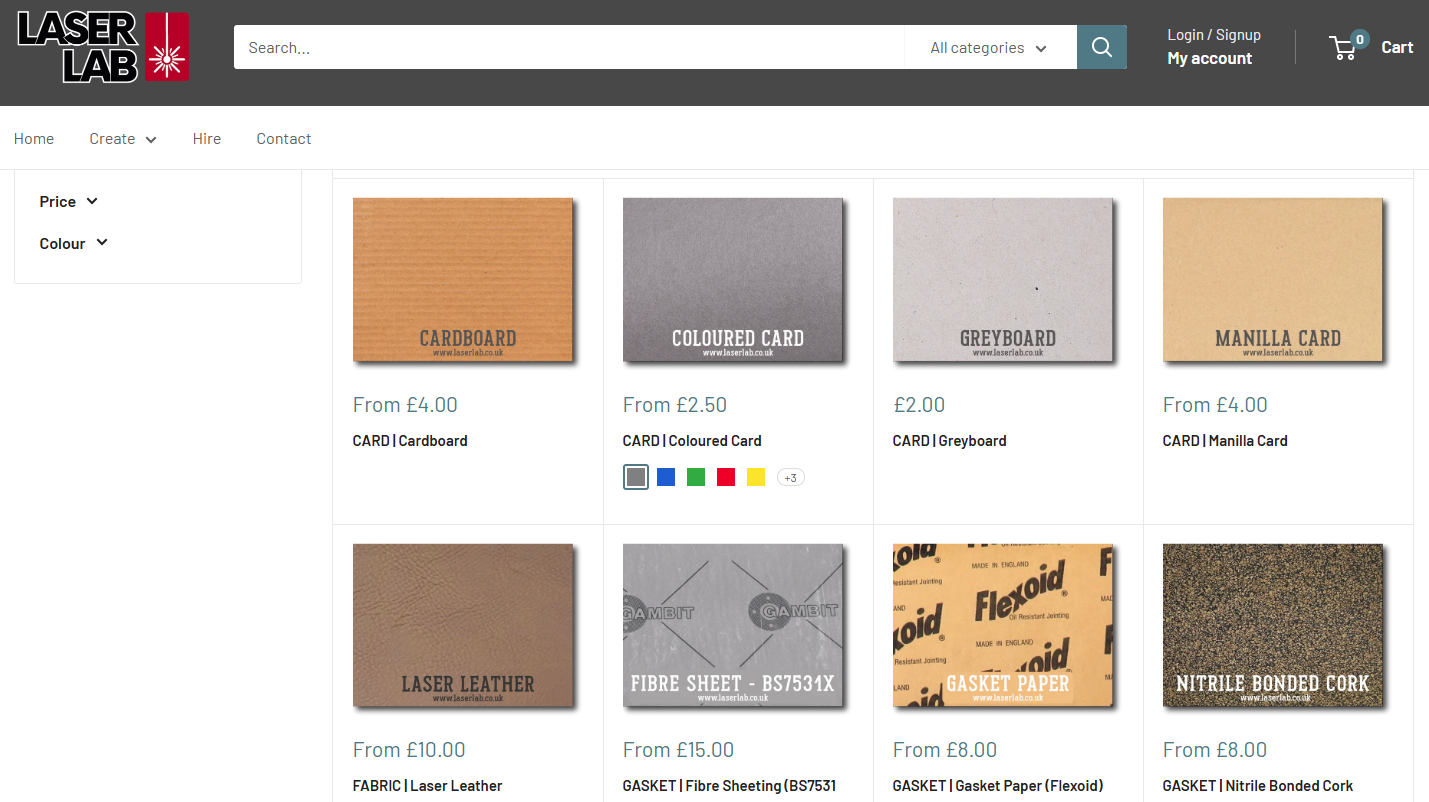Open the Cardboard product image

click(463, 280)
